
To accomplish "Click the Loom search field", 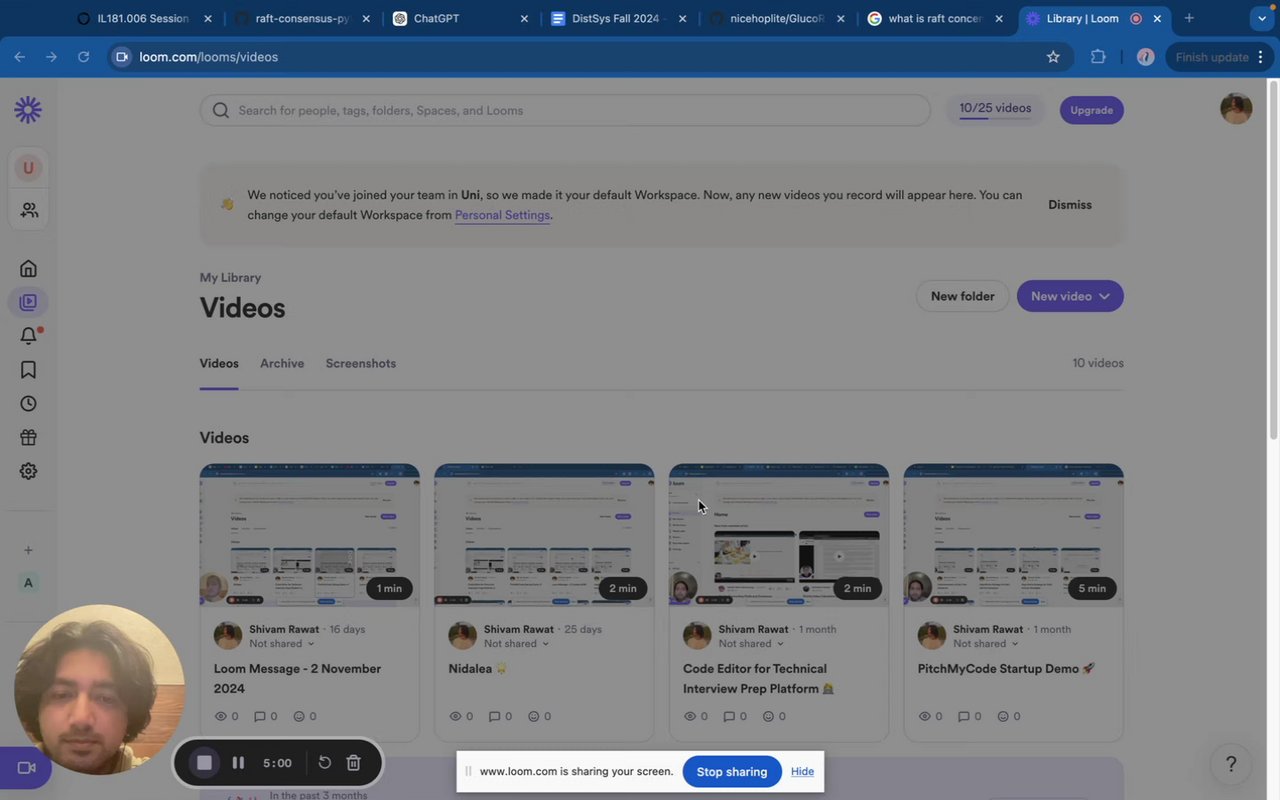I will [x=565, y=110].
